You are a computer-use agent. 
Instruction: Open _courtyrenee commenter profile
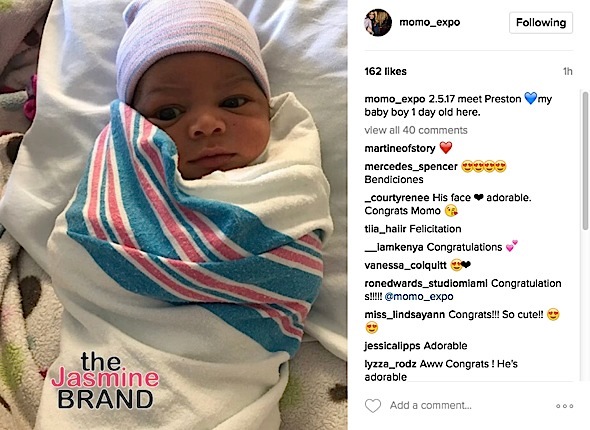click(x=397, y=198)
